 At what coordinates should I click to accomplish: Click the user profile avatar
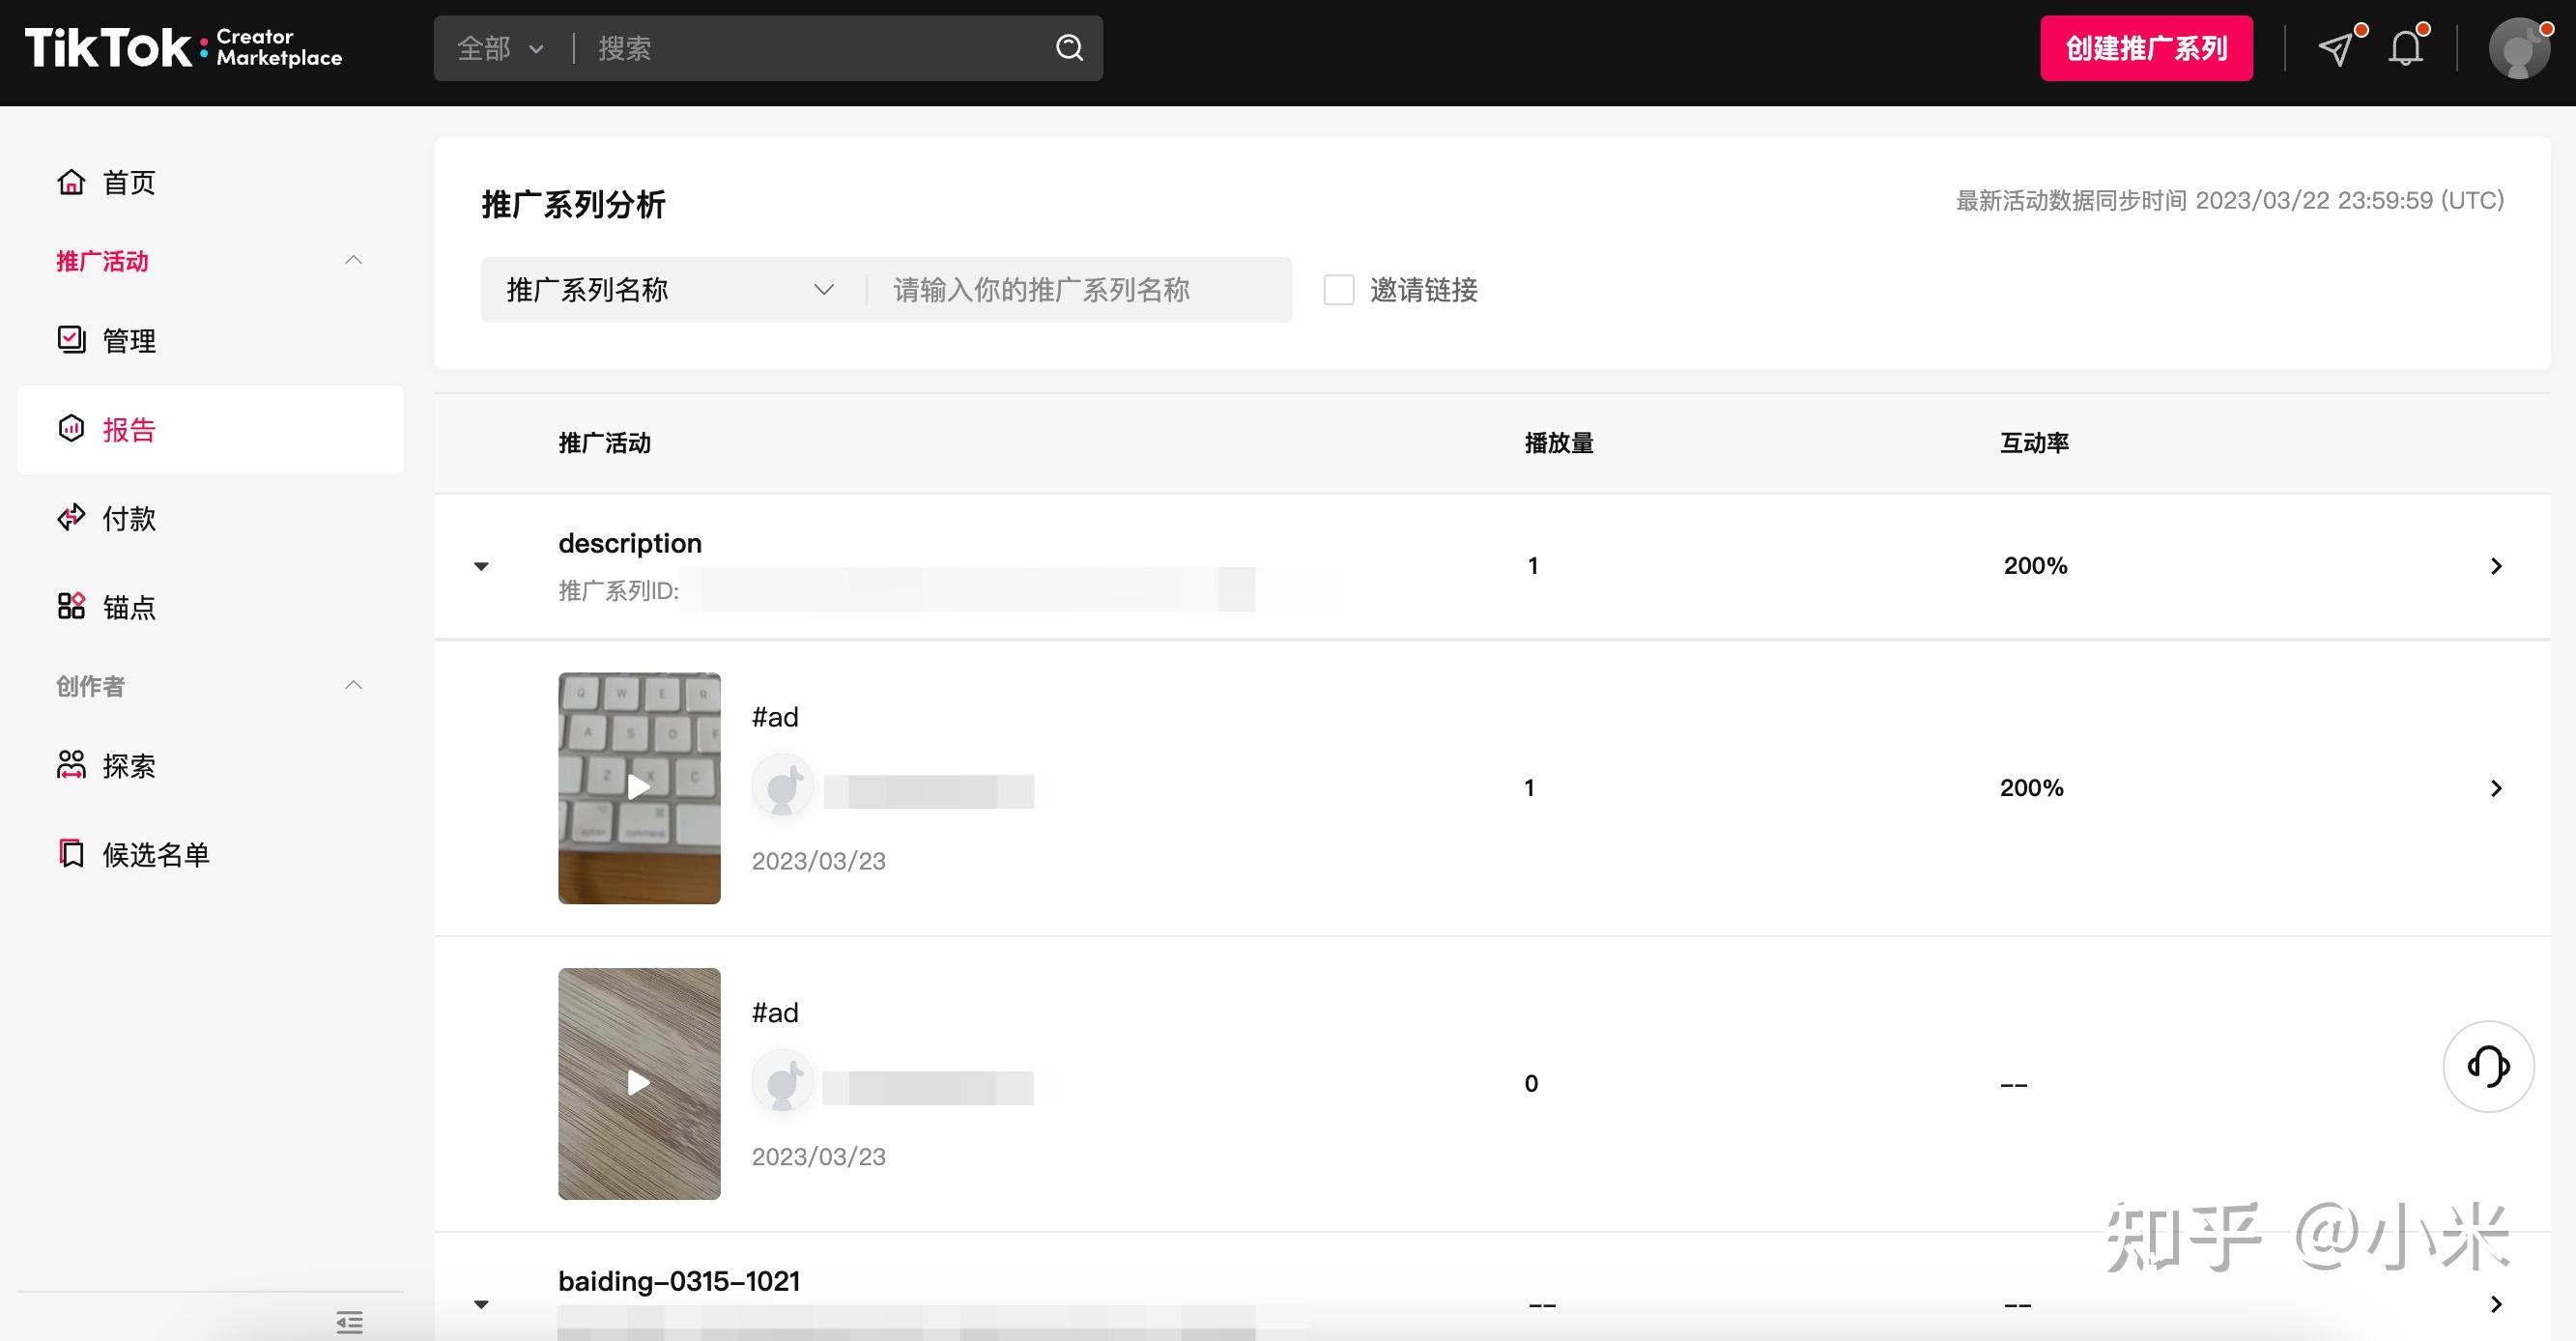pos(2518,48)
